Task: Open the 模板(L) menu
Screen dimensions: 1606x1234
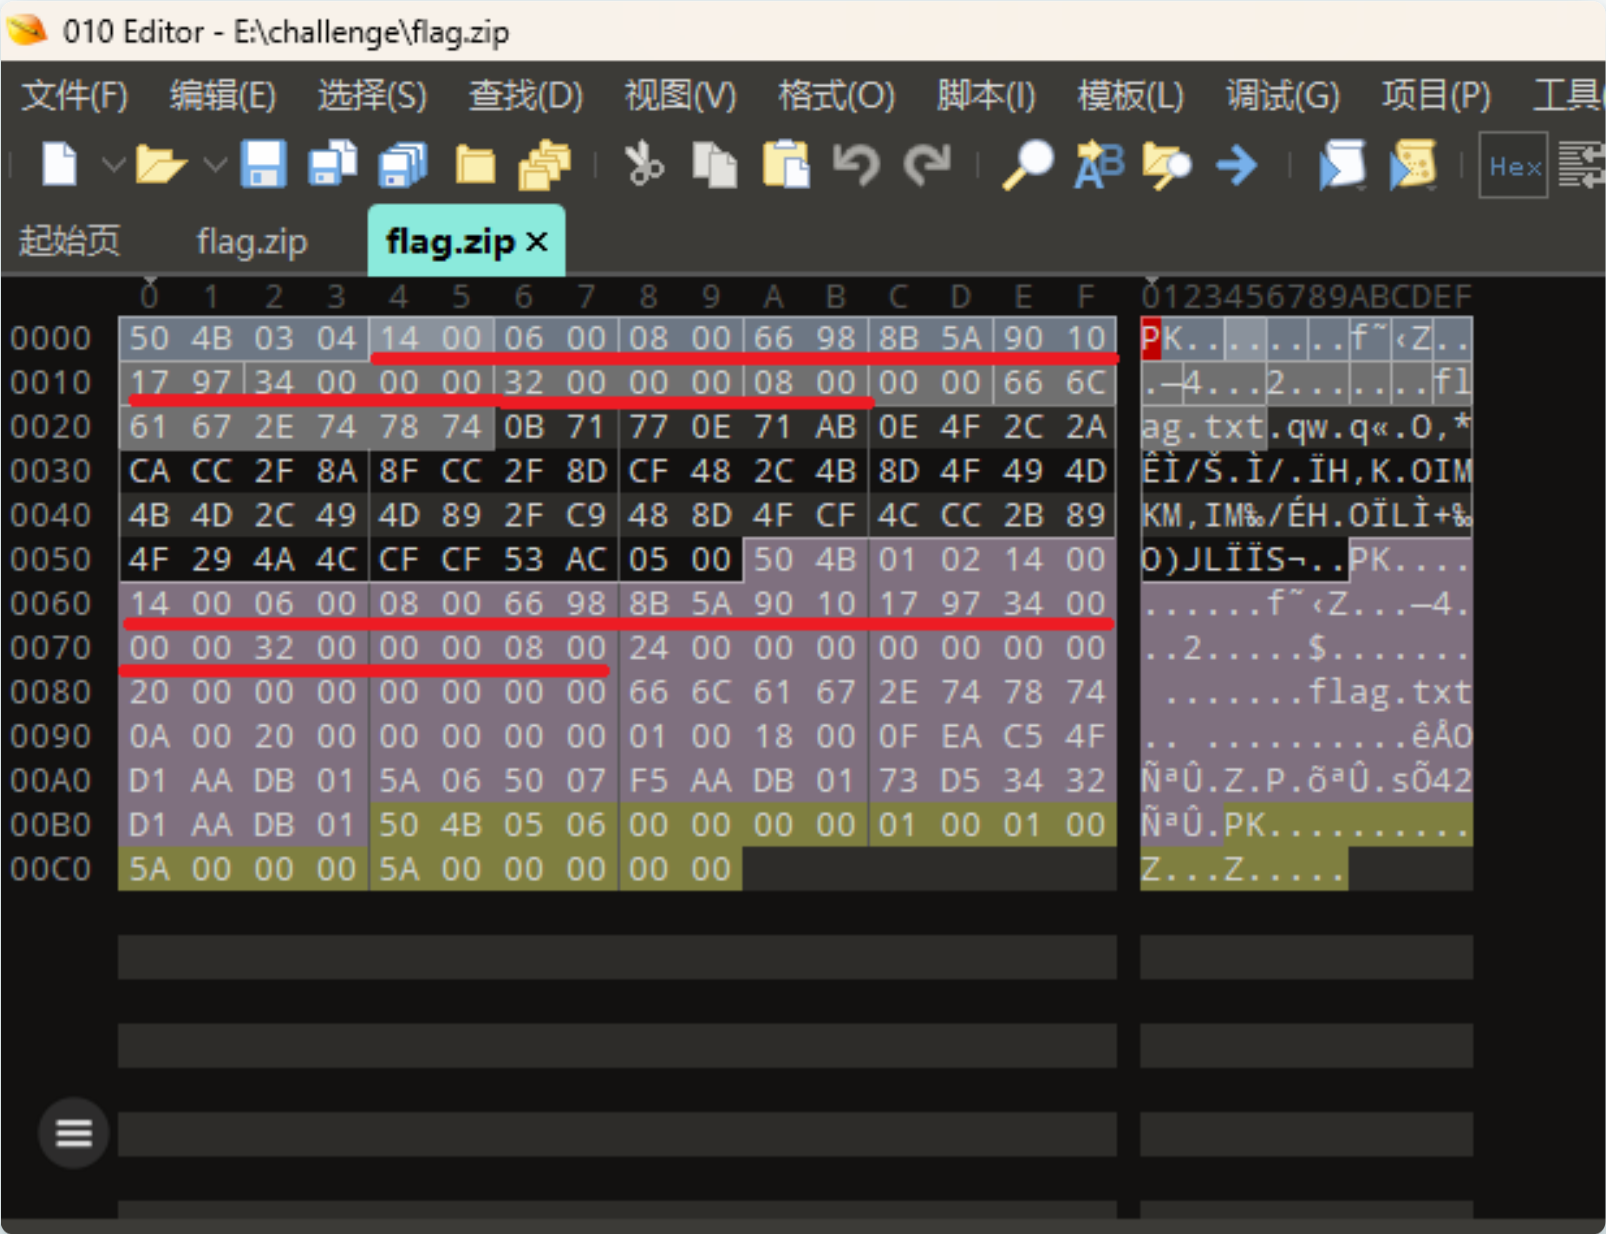Action: click(1130, 96)
